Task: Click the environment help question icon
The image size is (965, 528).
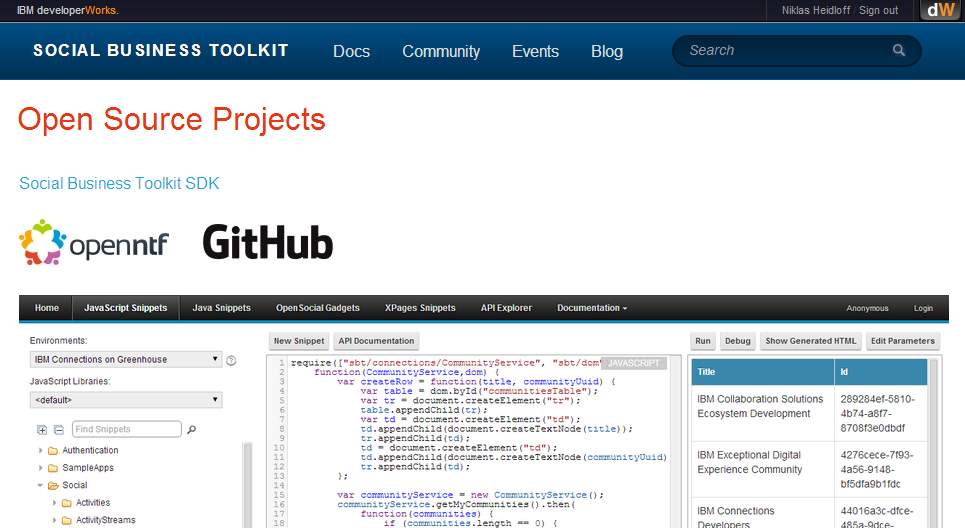Action: pyautogui.click(x=231, y=361)
